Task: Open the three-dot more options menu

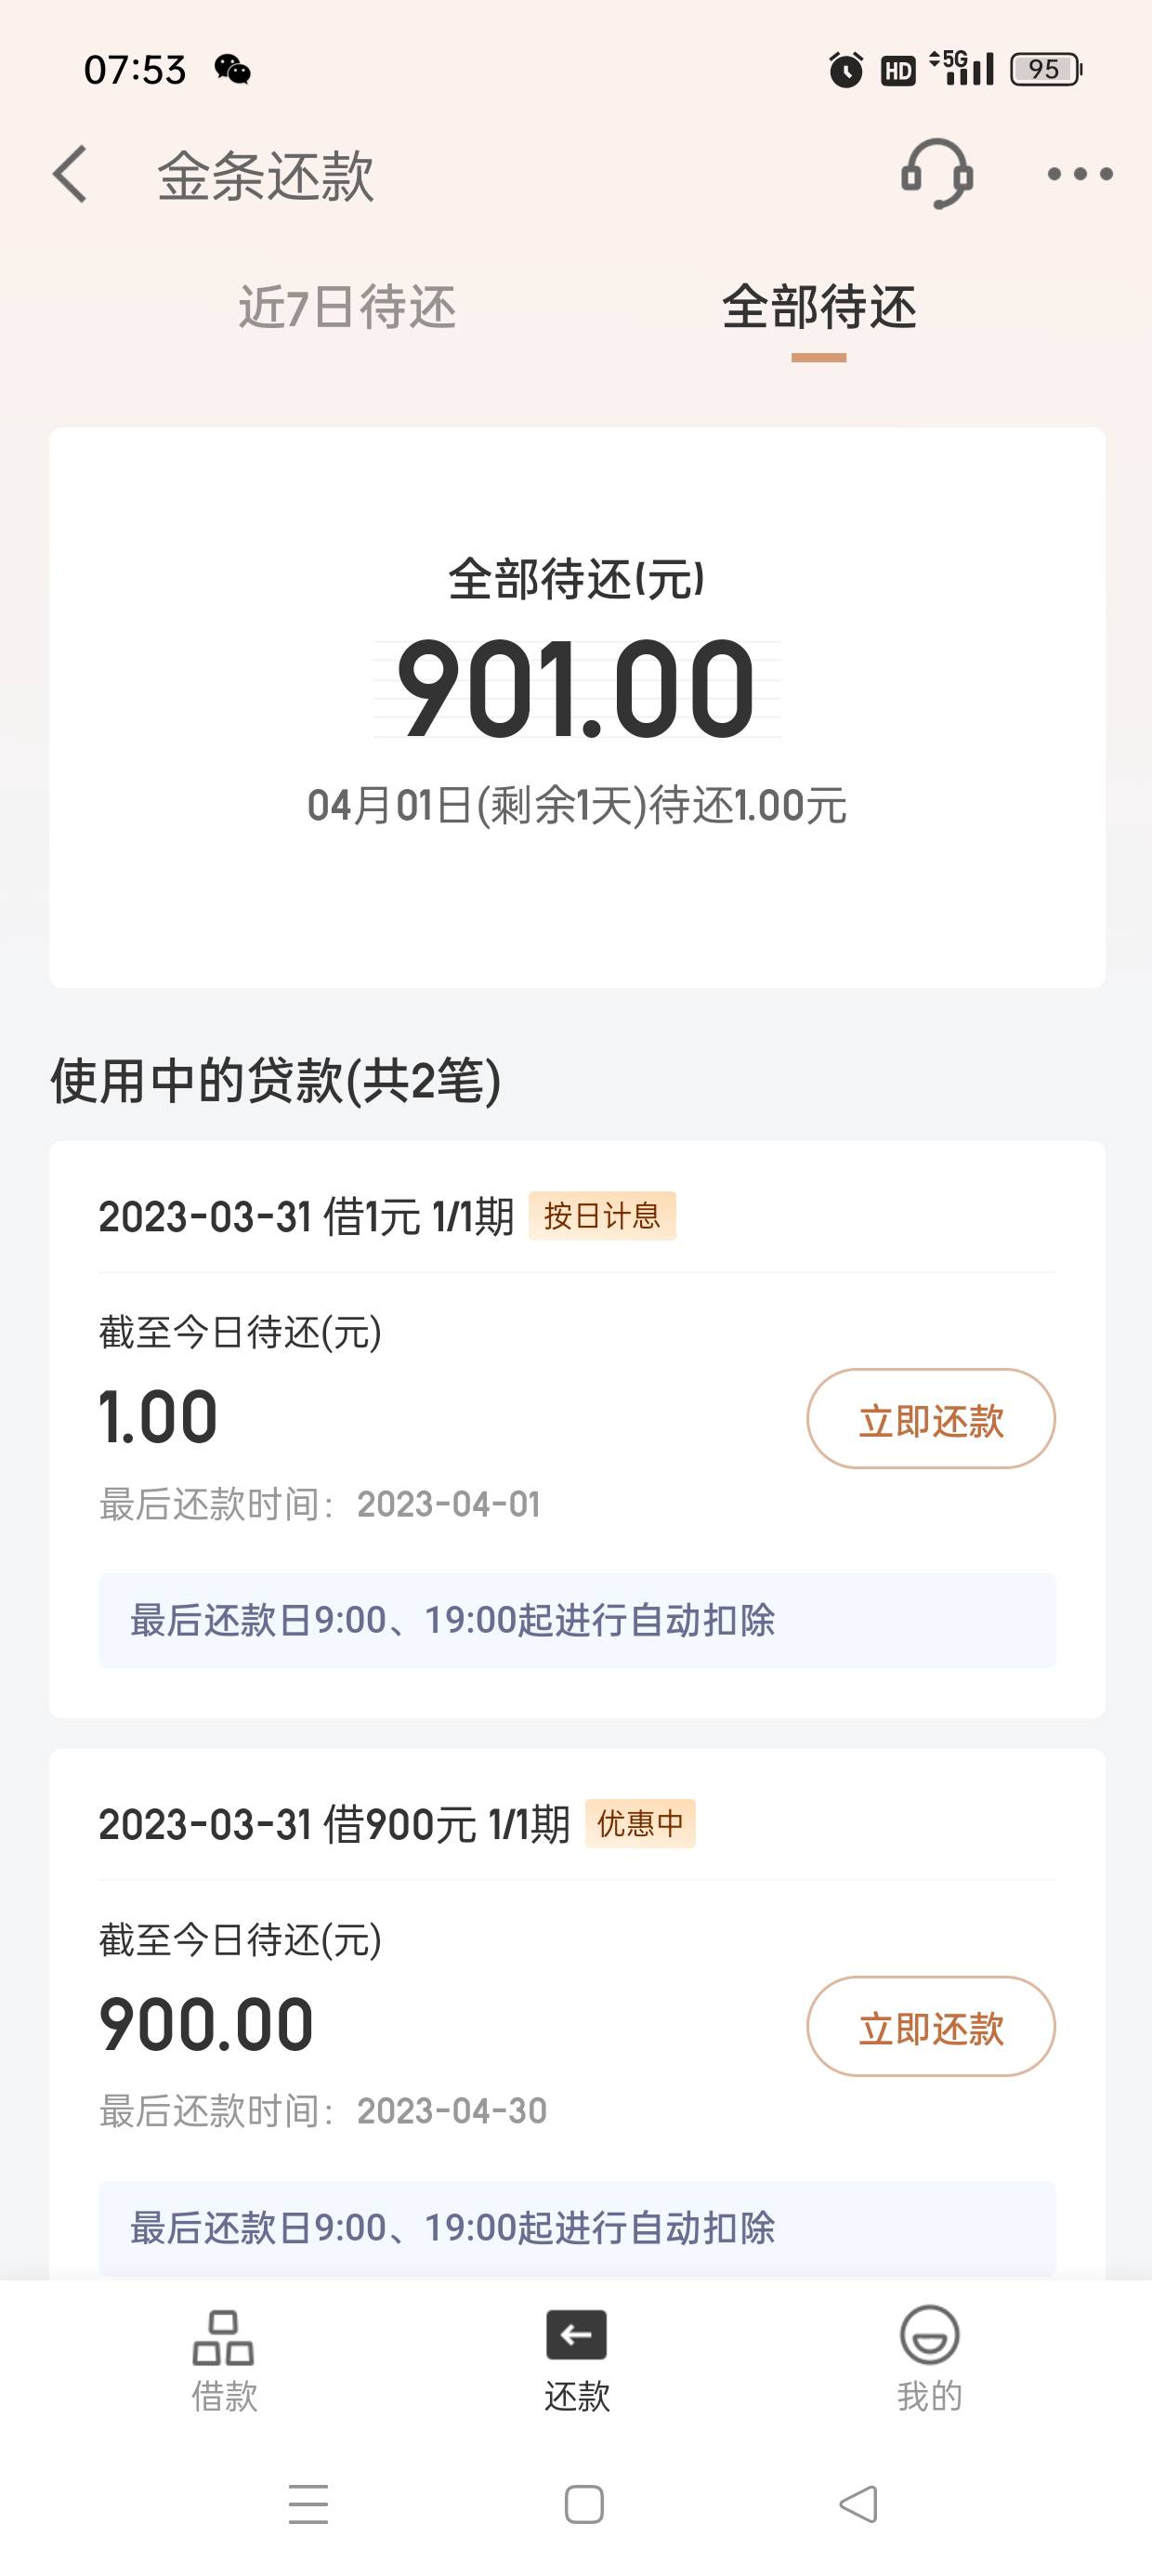Action: click(1079, 175)
